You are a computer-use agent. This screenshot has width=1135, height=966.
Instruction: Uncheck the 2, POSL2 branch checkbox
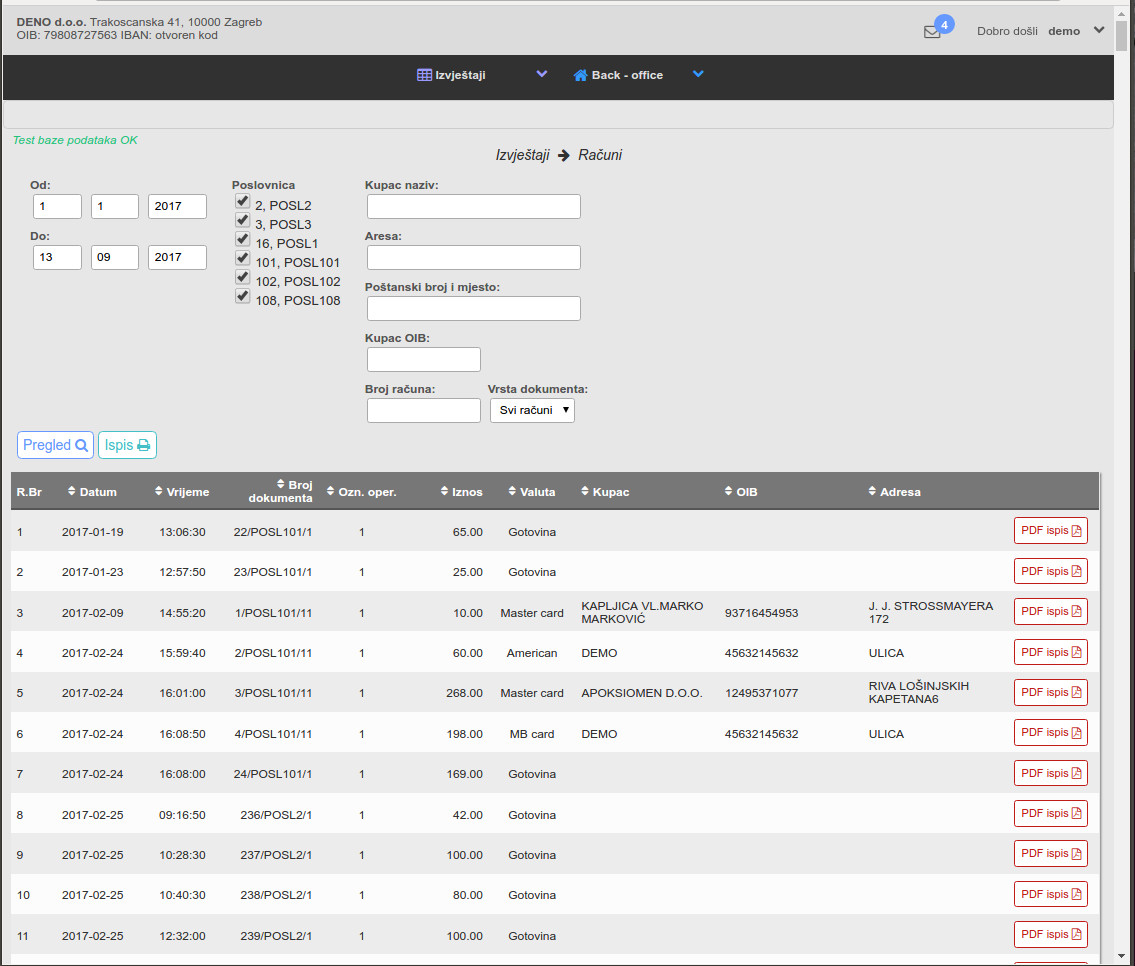242,202
